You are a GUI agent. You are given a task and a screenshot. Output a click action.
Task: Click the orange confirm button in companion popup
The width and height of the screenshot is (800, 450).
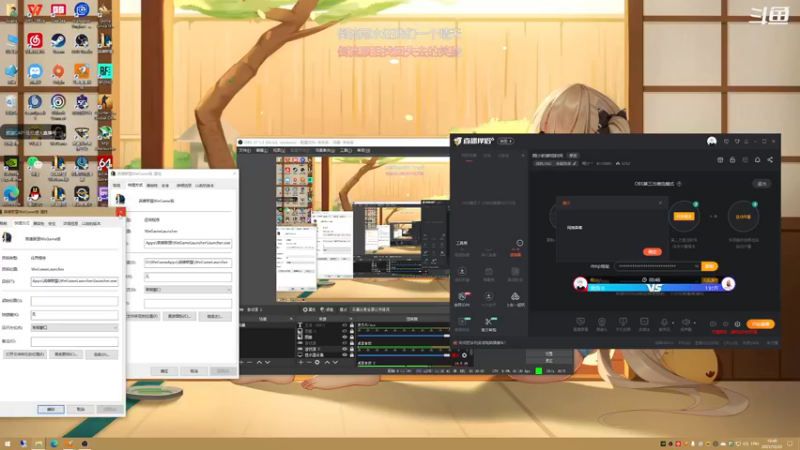[652, 252]
